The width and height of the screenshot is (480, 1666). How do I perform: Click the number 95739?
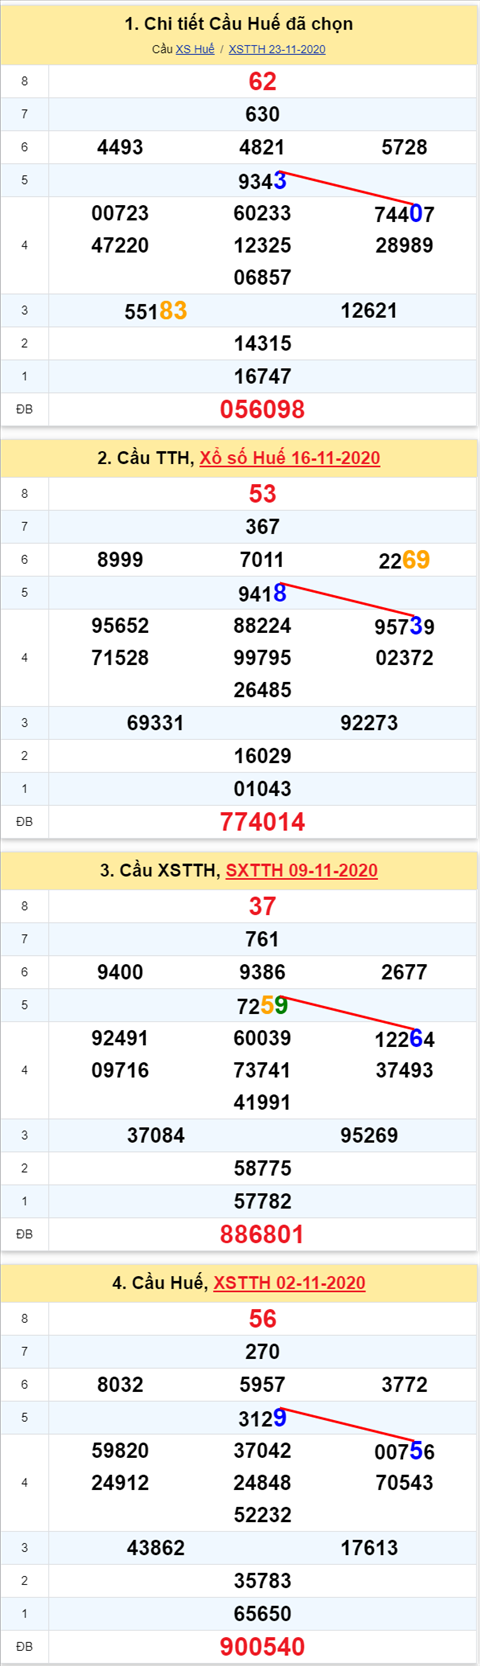click(404, 626)
